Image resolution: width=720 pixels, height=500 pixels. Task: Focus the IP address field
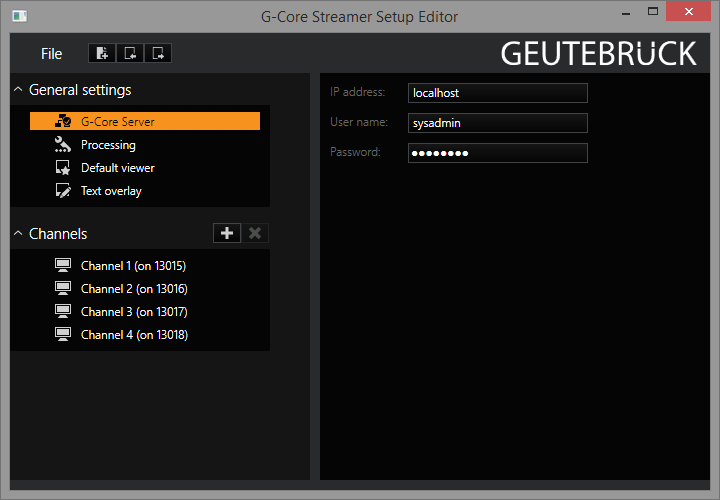click(x=498, y=93)
